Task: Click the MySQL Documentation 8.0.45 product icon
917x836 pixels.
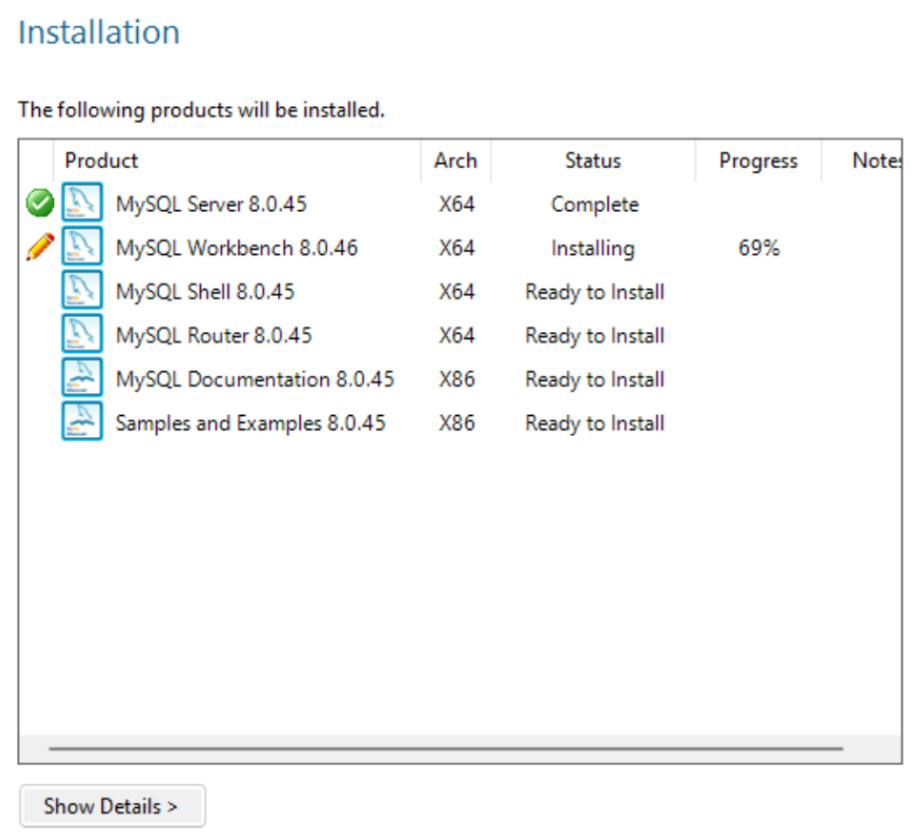Action: click(82, 379)
